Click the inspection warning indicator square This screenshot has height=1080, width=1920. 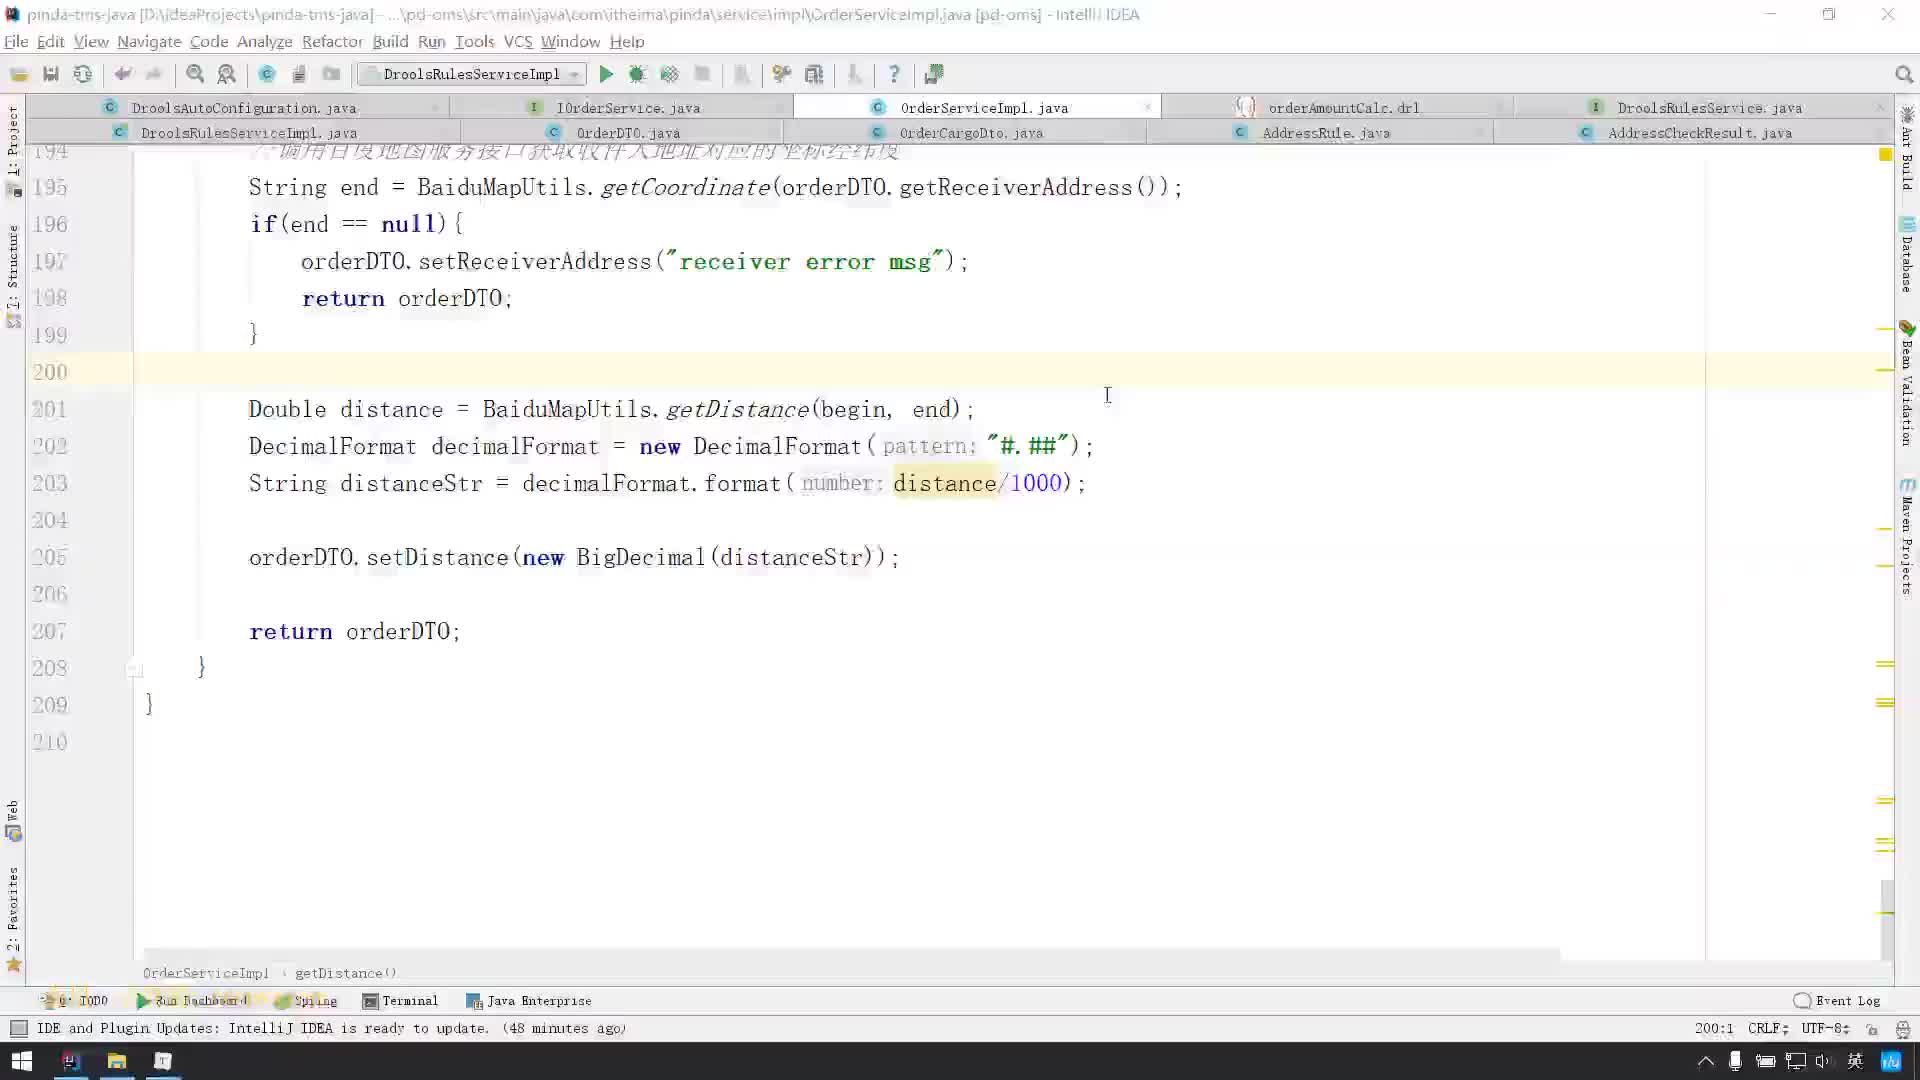point(1885,155)
